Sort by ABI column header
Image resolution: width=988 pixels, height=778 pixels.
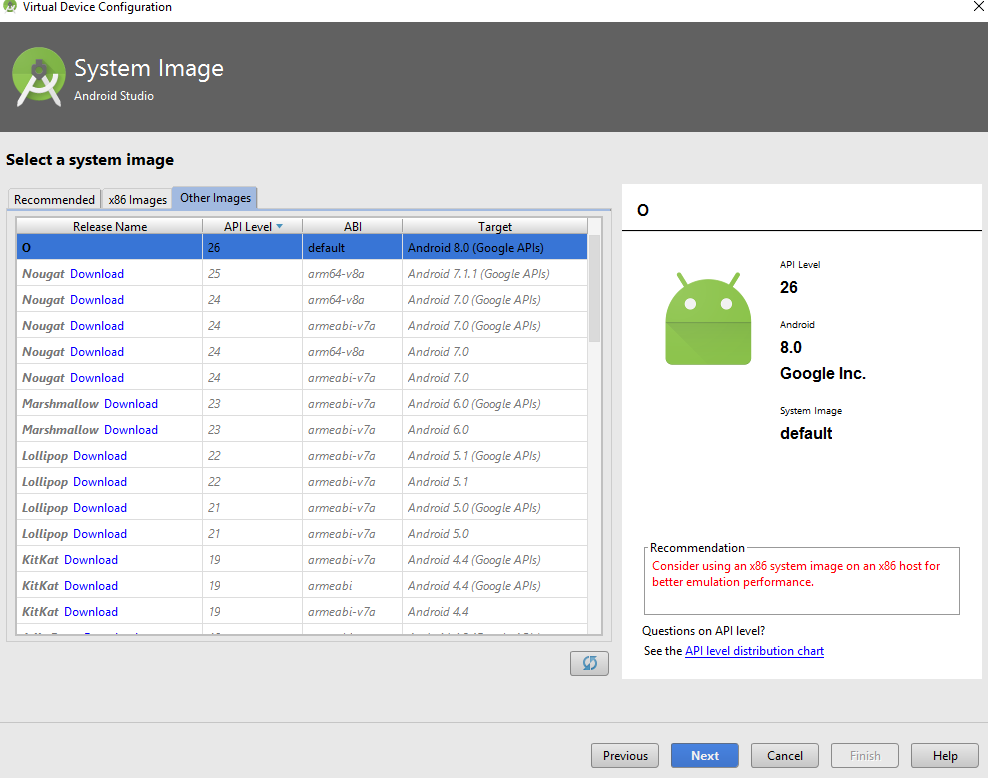pos(353,226)
